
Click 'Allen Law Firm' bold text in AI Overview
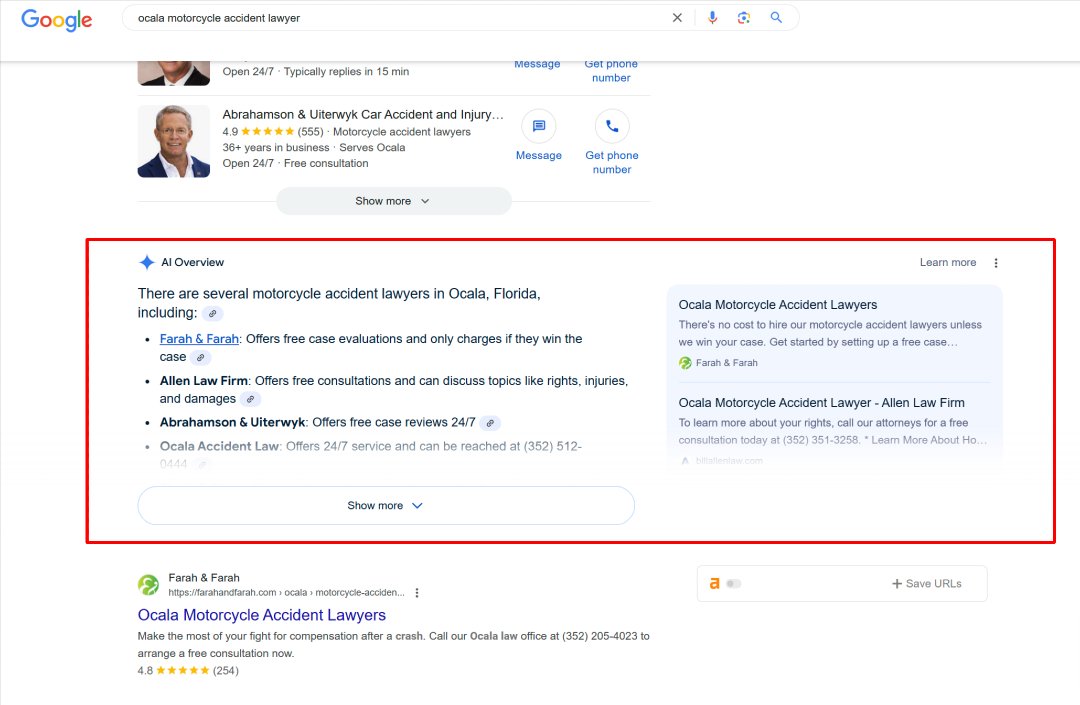(x=204, y=381)
